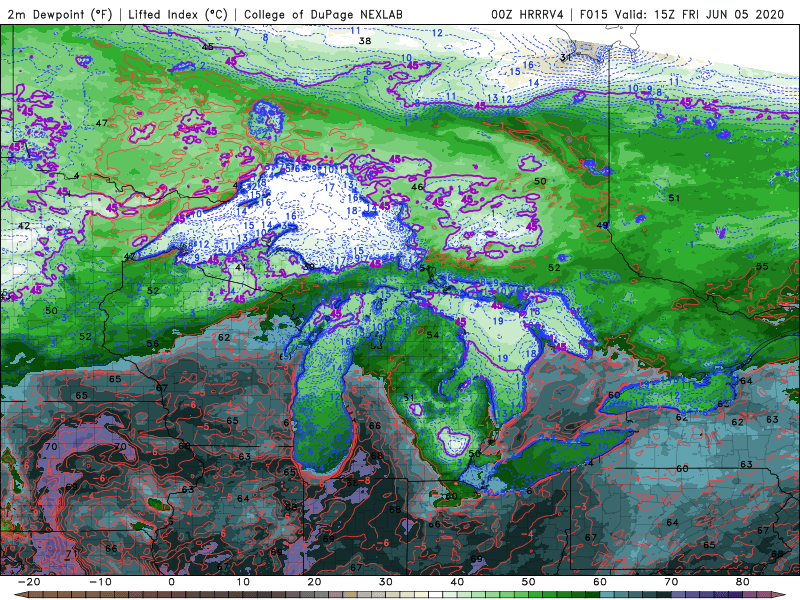This screenshot has width=800, height=600.
Task: Click the black '55' dewpoint value on the map
Action: [x=762, y=266]
